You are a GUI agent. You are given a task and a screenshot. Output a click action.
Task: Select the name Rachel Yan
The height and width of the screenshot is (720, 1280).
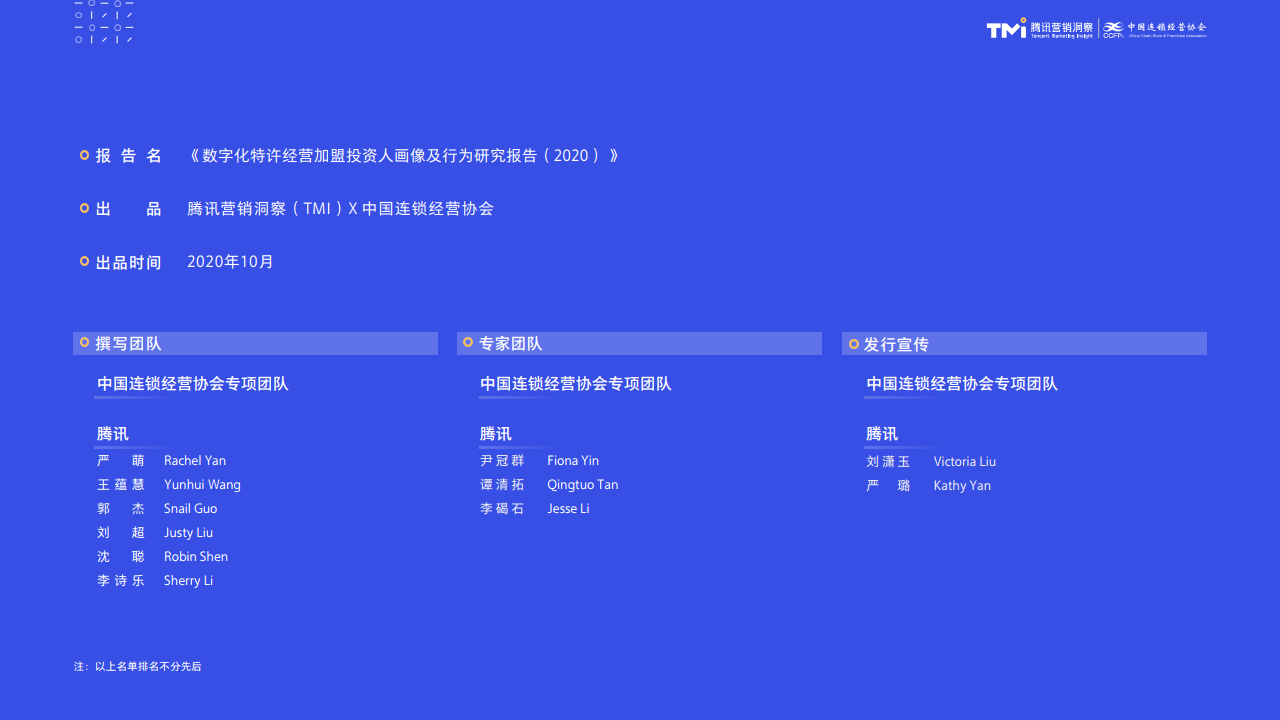click(x=195, y=461)
